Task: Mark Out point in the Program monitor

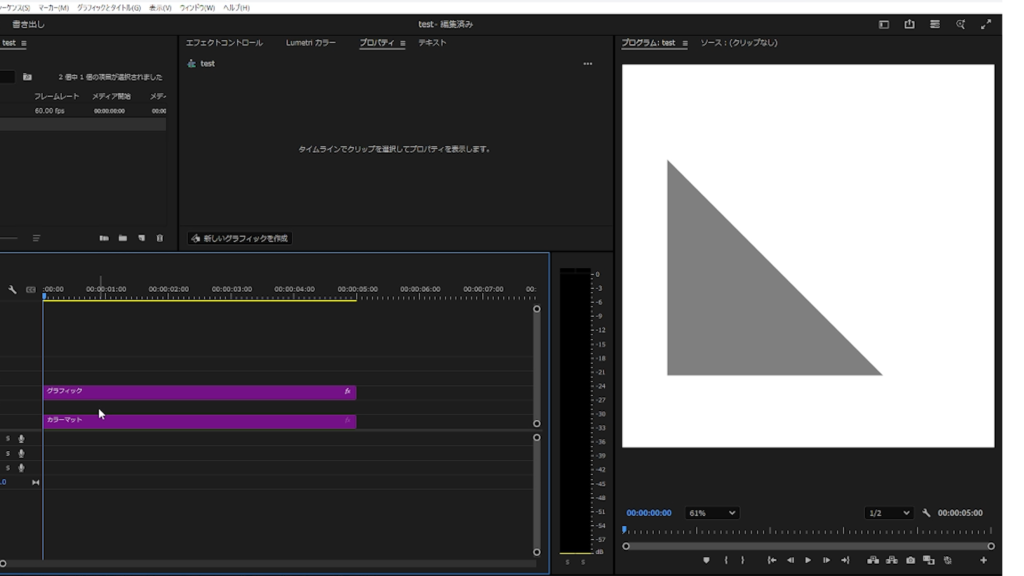Action: point(743,560)
